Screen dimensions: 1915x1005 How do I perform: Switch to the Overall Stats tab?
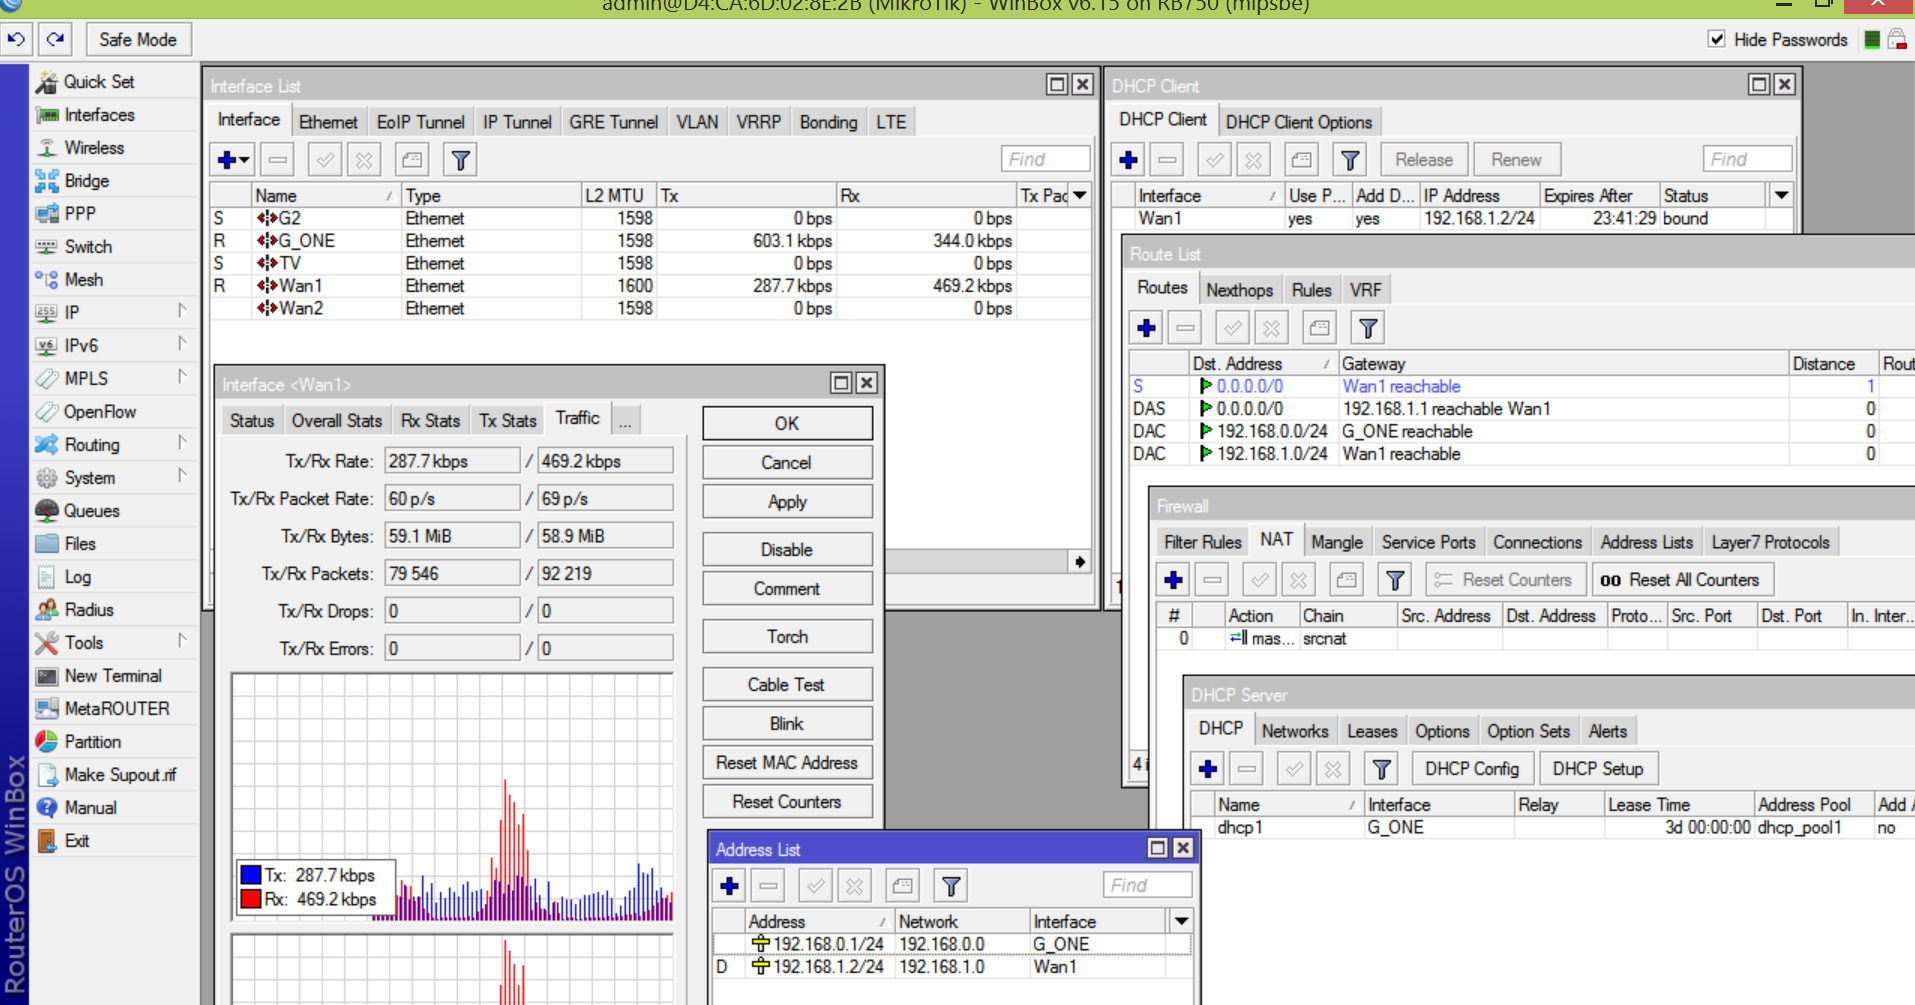pos(337,421)
